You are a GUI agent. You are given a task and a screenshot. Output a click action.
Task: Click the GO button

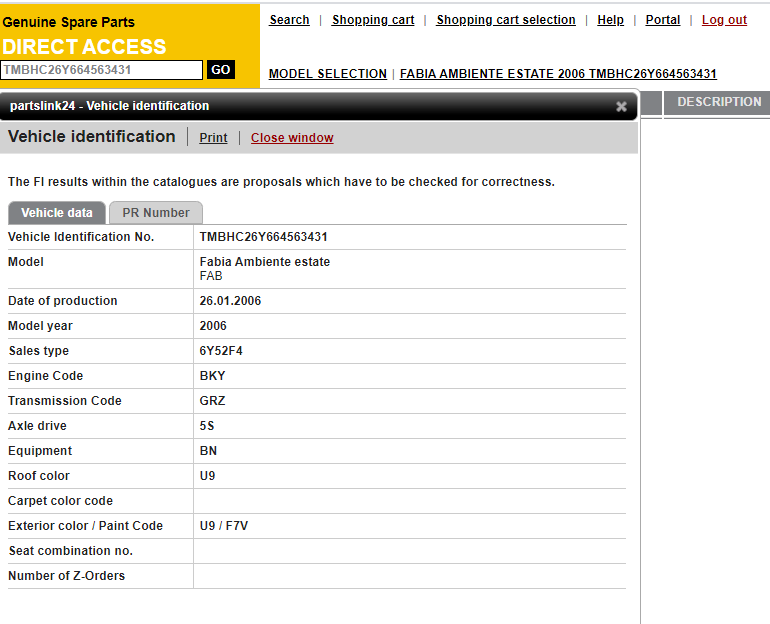pyautogui.click(x=220, y=70)
